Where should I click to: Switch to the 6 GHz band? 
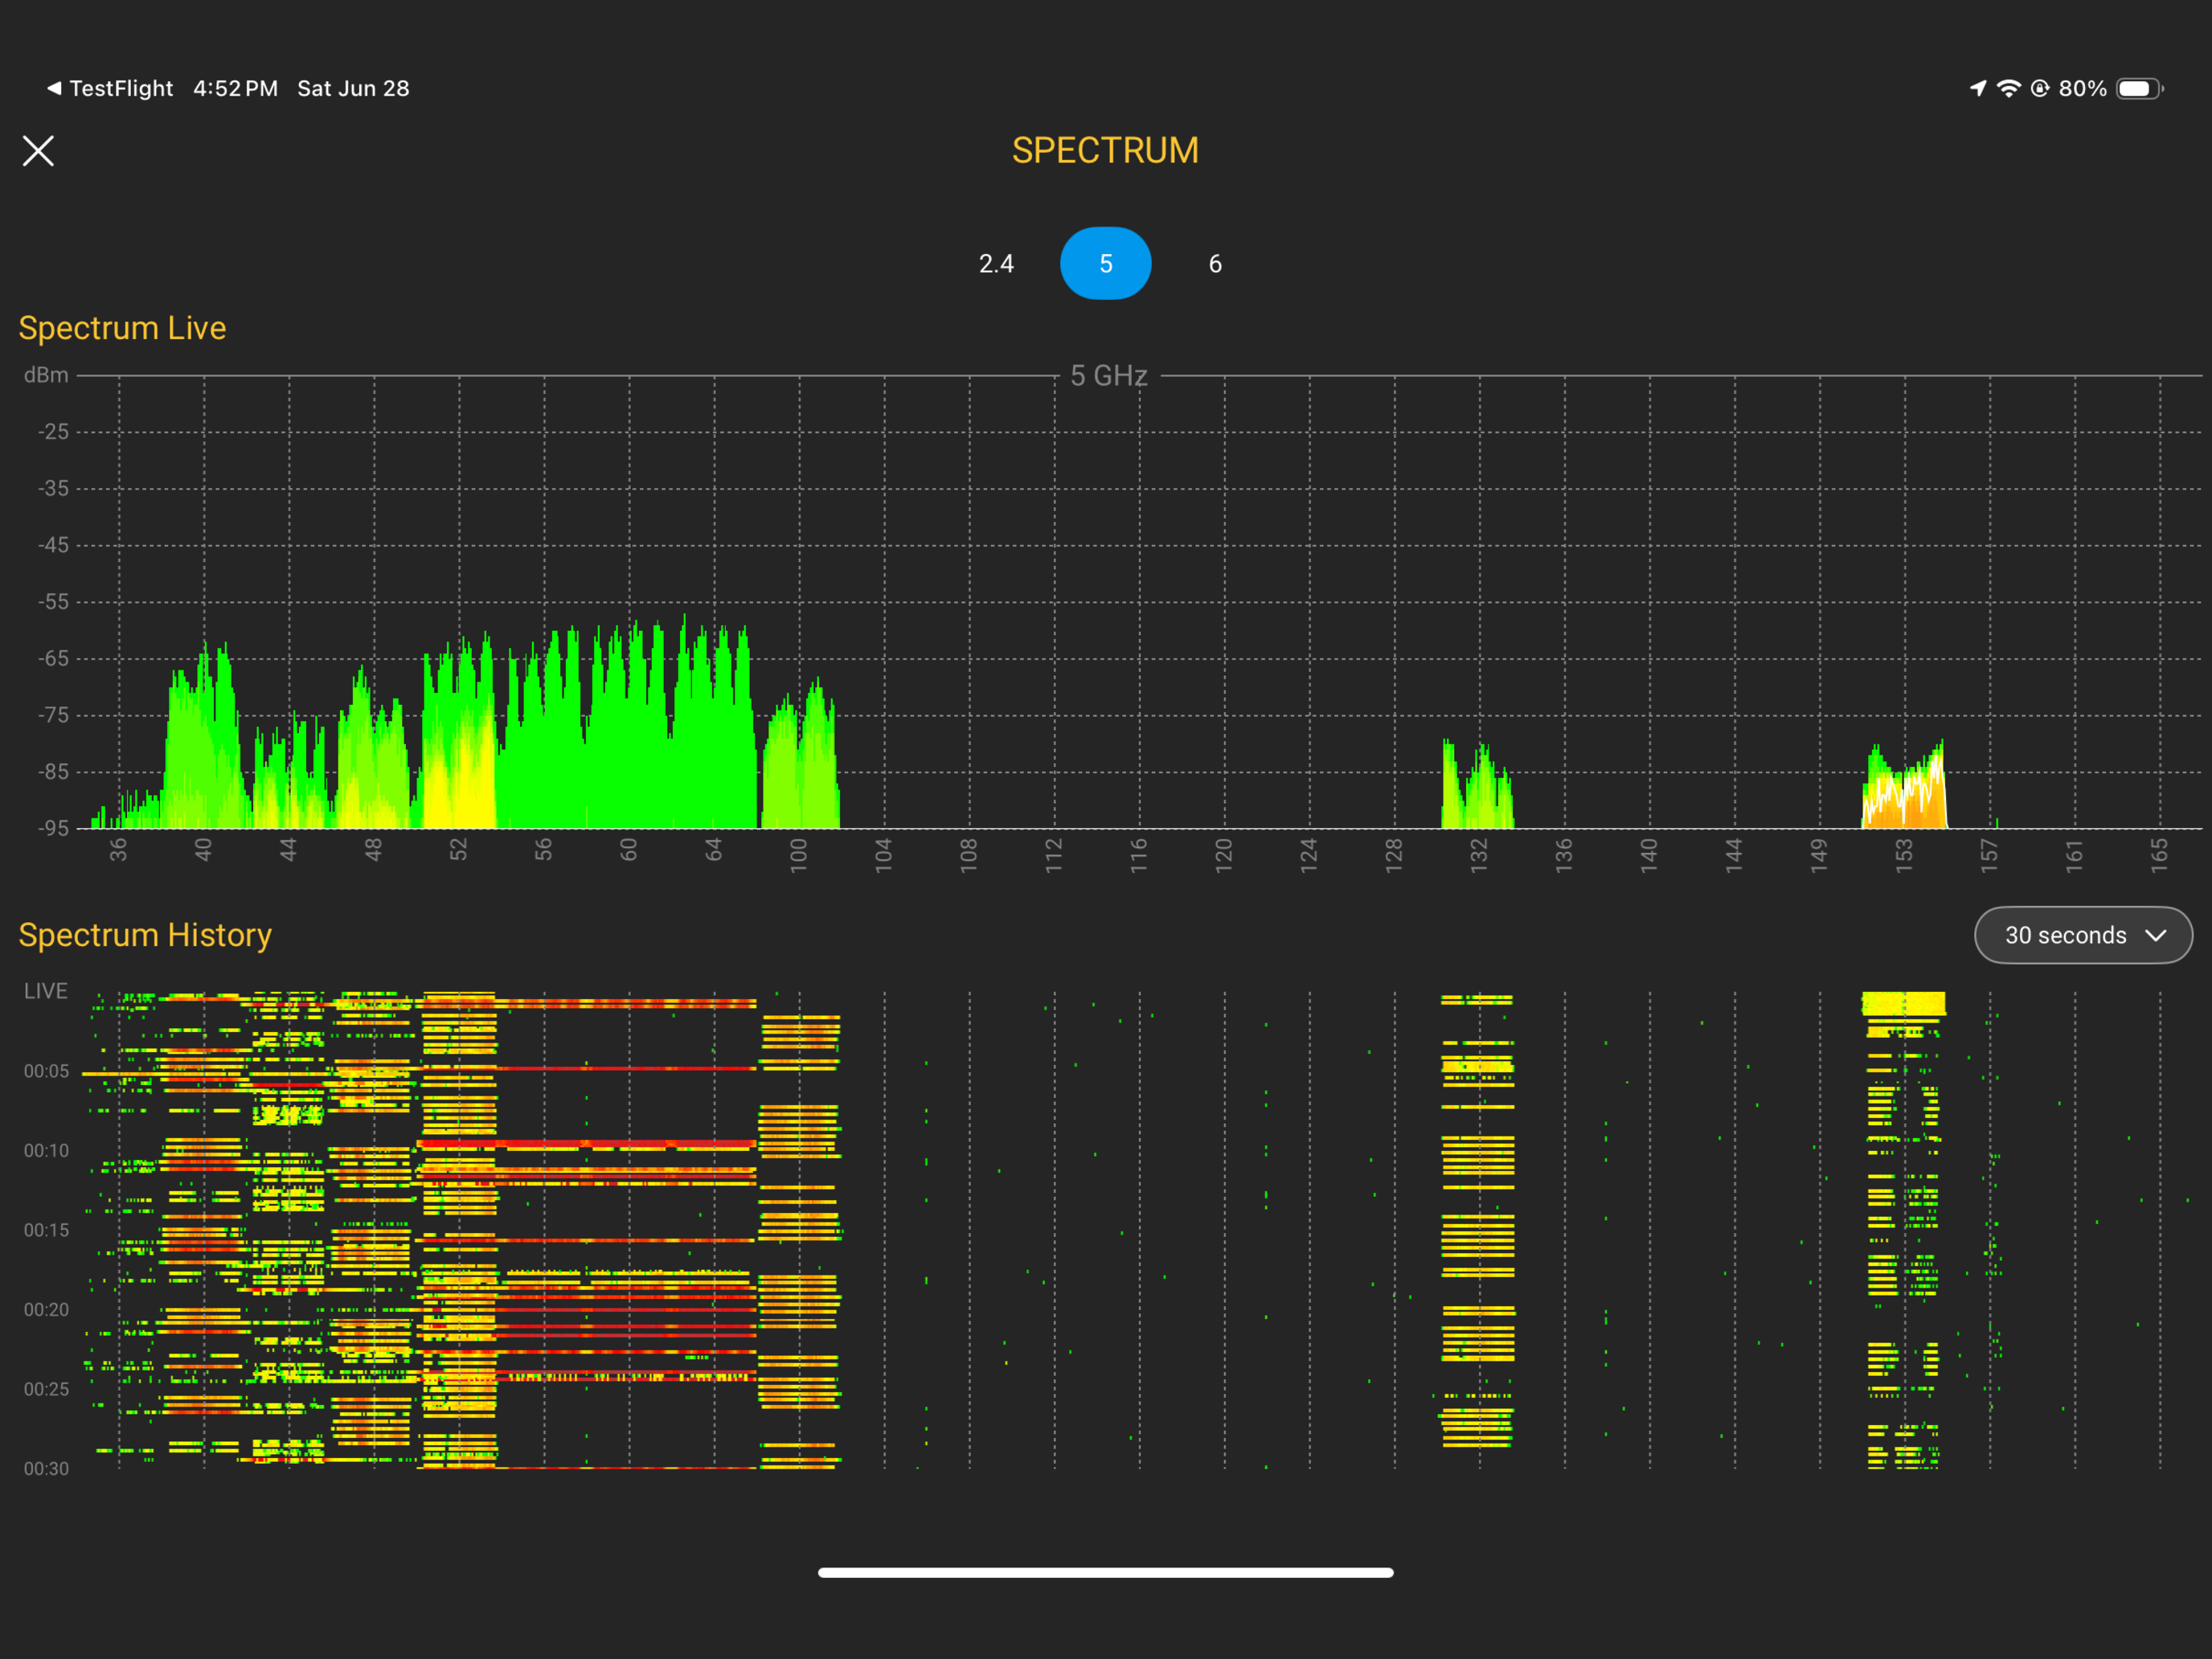[1215, 264]
